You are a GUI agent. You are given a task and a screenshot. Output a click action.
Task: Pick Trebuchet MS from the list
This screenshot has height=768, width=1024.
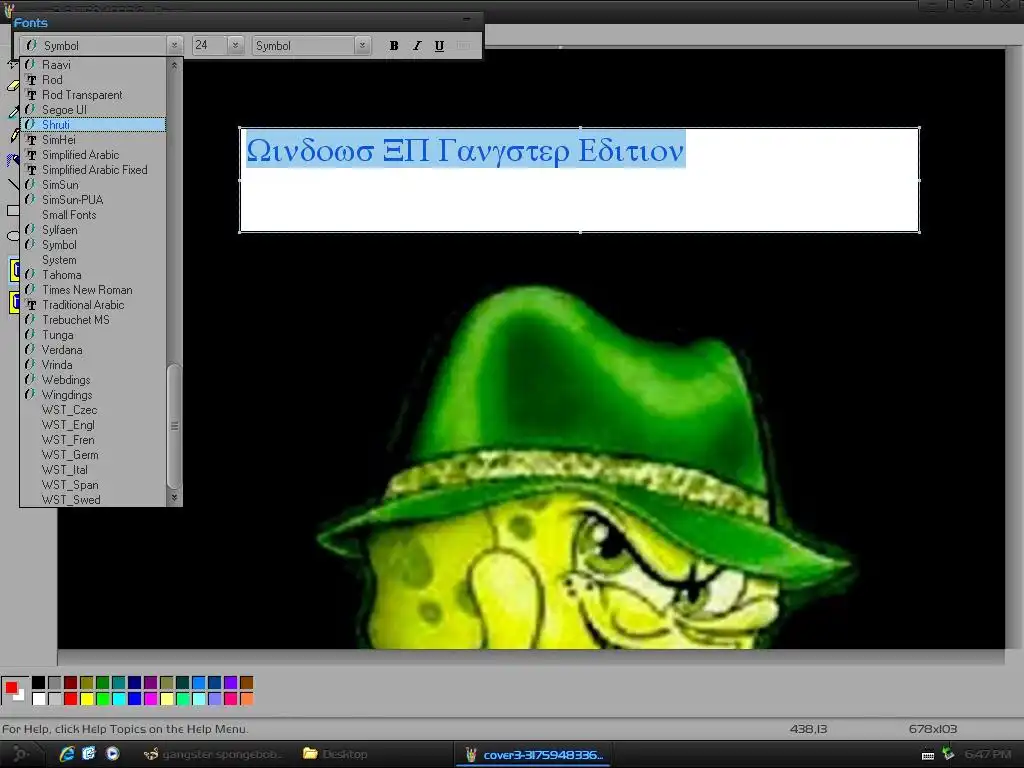pos(93,320)
